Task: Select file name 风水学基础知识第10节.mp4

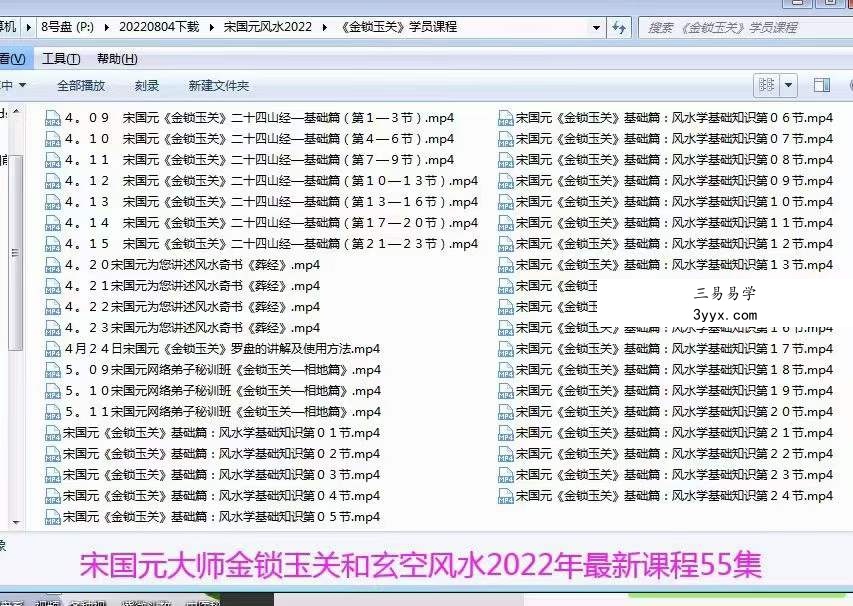Action: point(675,202)
